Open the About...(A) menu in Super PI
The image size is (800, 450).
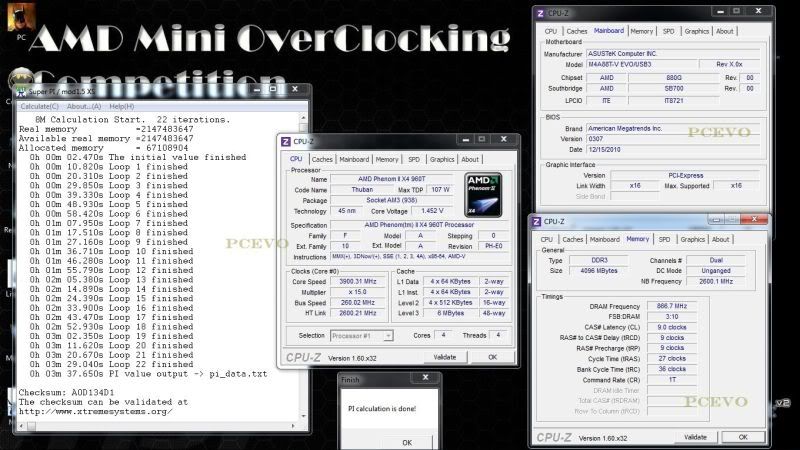click(84, 106)
